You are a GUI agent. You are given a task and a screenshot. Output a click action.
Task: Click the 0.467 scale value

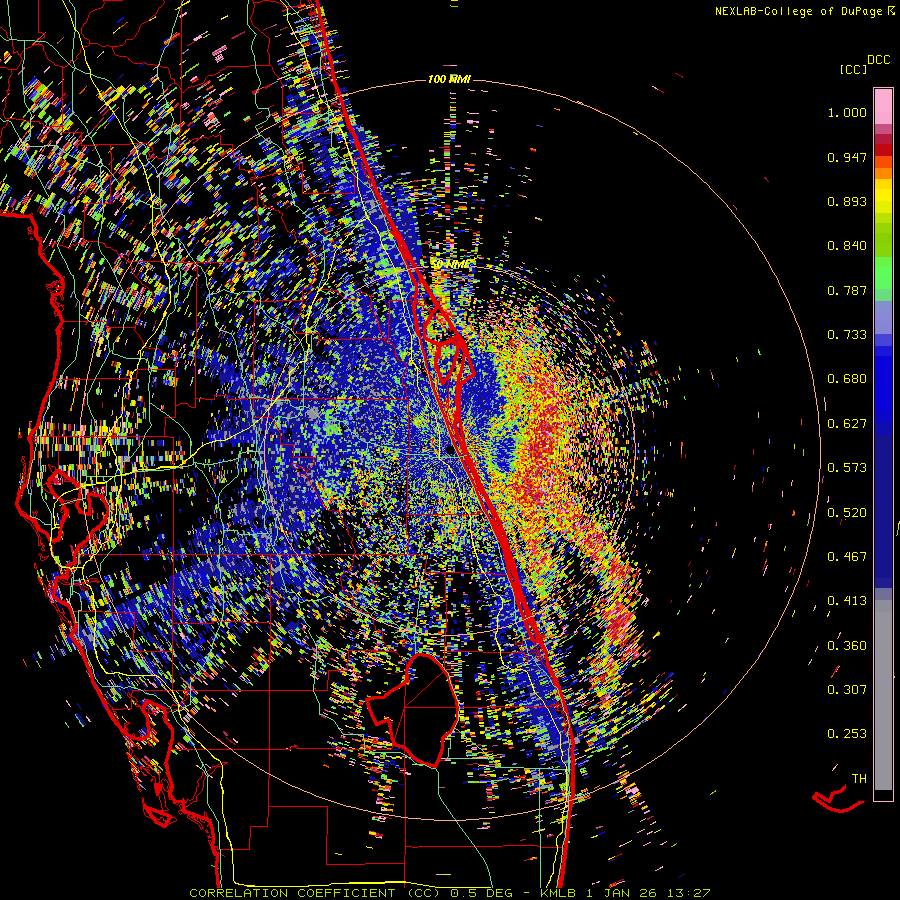[847, 557]
